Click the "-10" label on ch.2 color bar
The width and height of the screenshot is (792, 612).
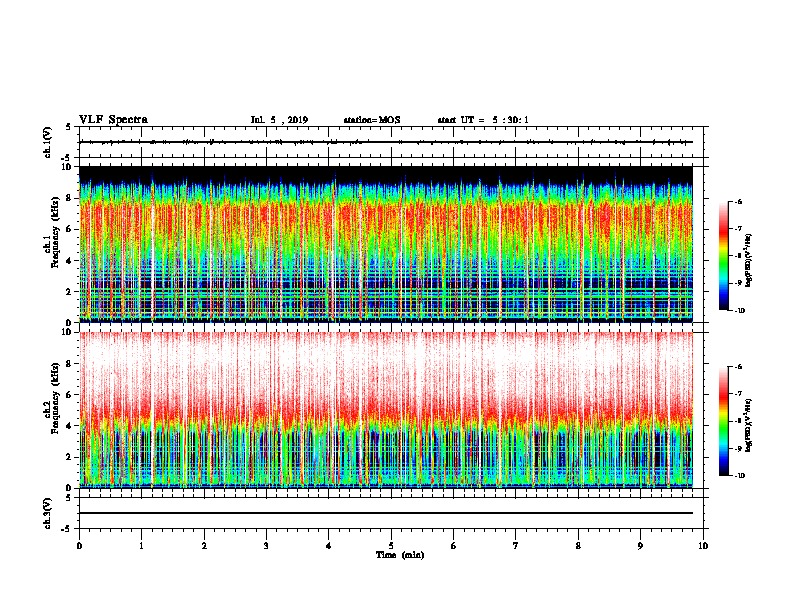(x=739, y=476)
